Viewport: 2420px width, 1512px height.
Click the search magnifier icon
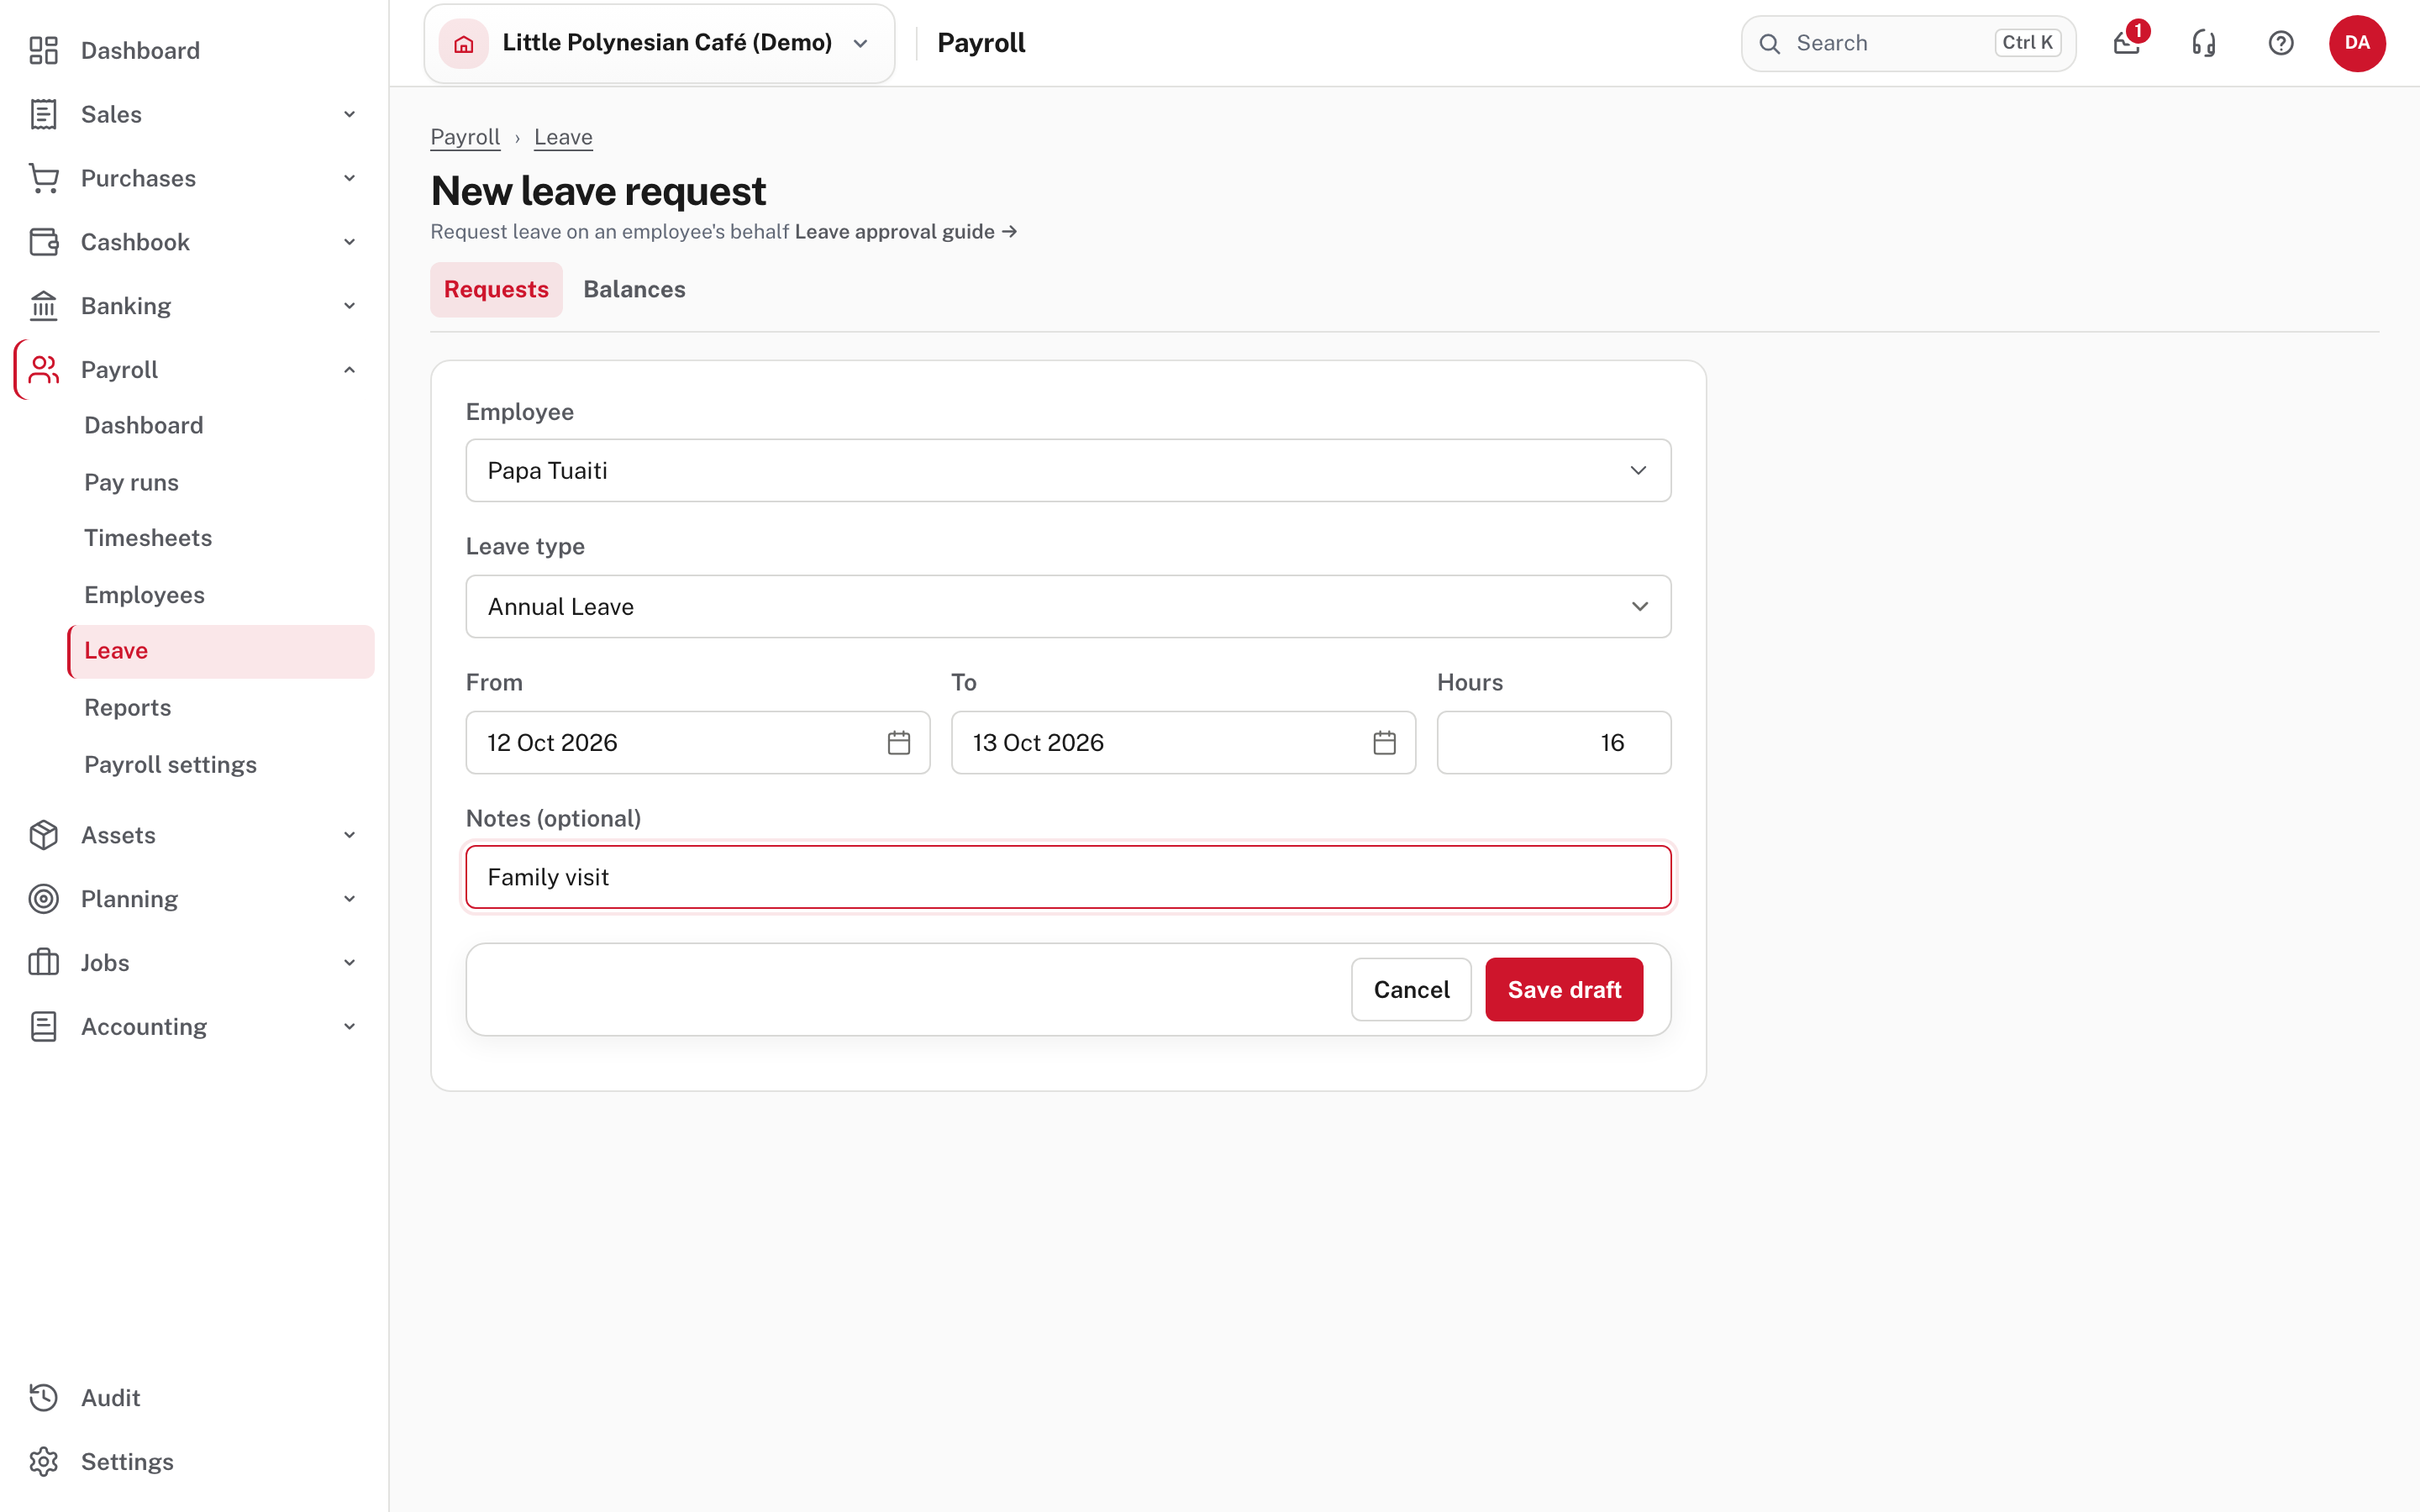(1770, 44)
